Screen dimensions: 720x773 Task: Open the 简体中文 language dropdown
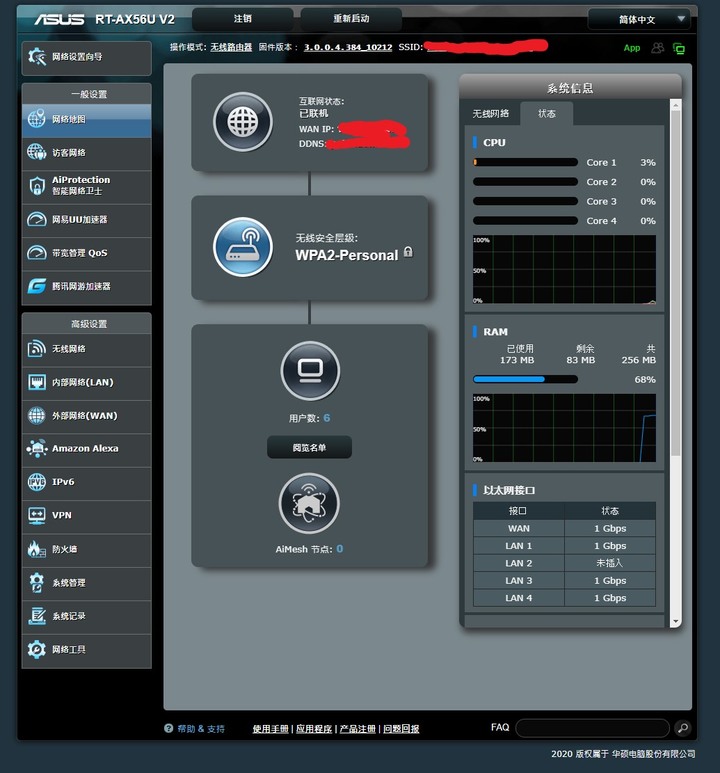tap(639, 20)
